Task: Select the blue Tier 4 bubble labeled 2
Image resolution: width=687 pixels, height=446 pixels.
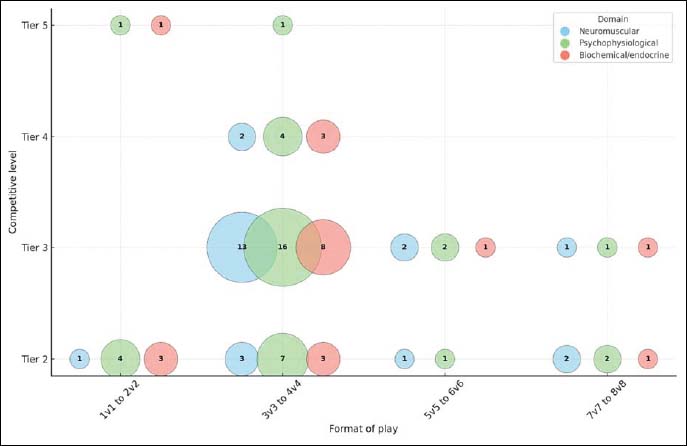Action: tap(241, 136)
